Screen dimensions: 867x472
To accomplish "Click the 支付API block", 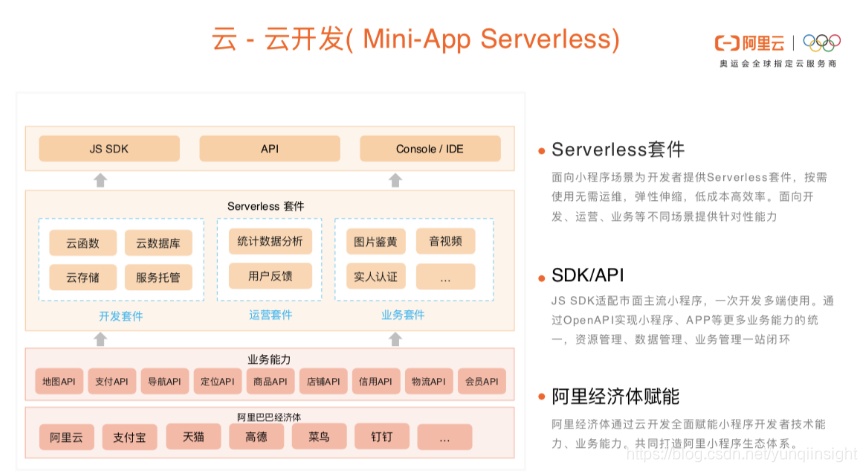I will click(x=112, y=381).
